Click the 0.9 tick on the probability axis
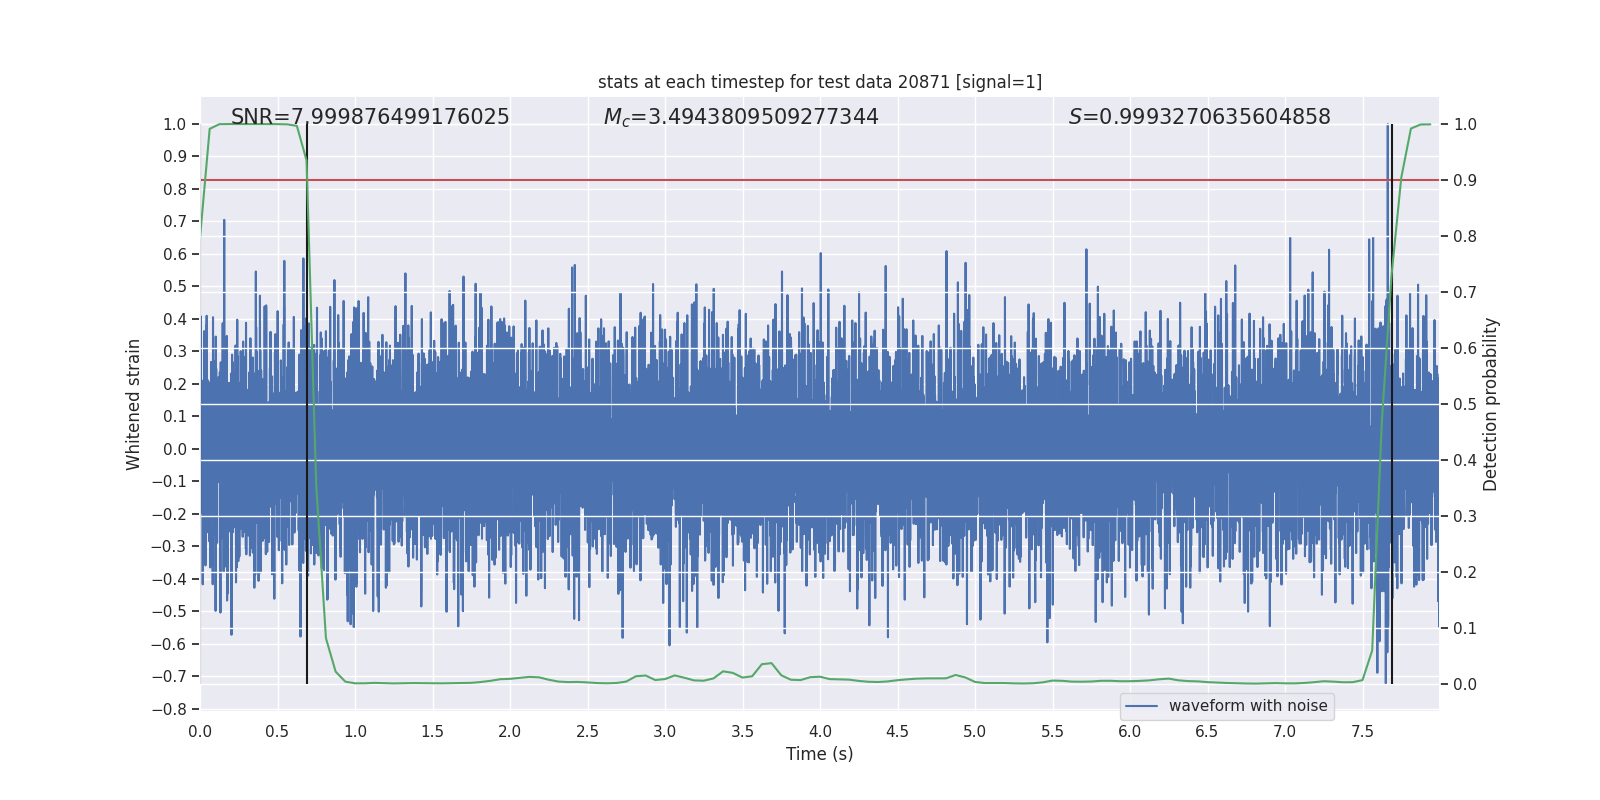 pyautogui.click(x=1465, y=180)
